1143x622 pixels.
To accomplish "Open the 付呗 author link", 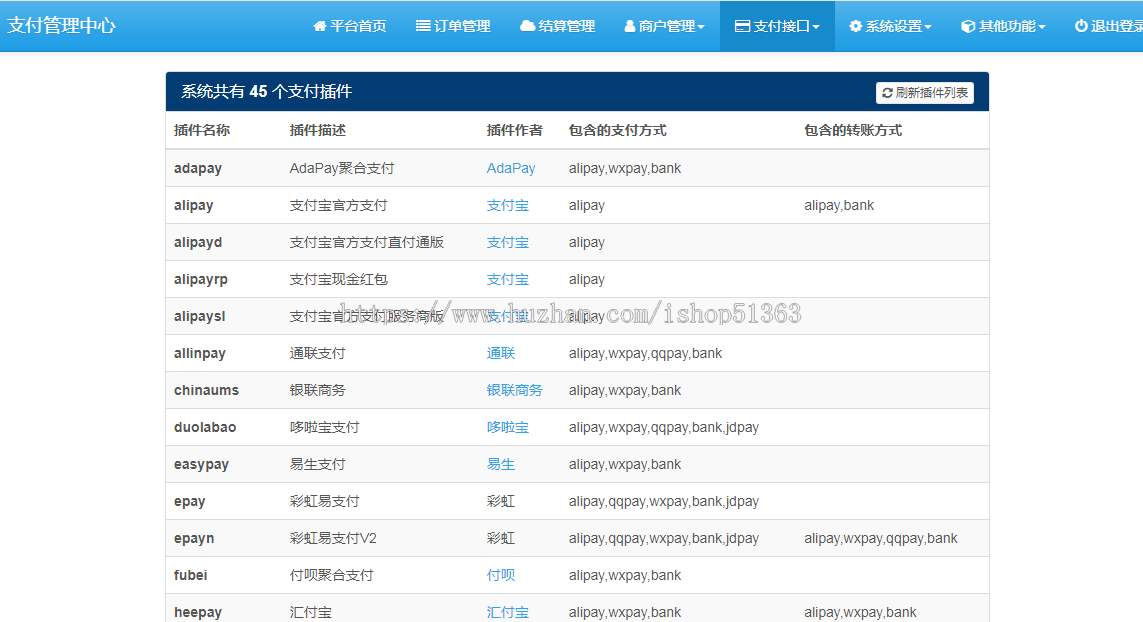I will pos(500,575).
